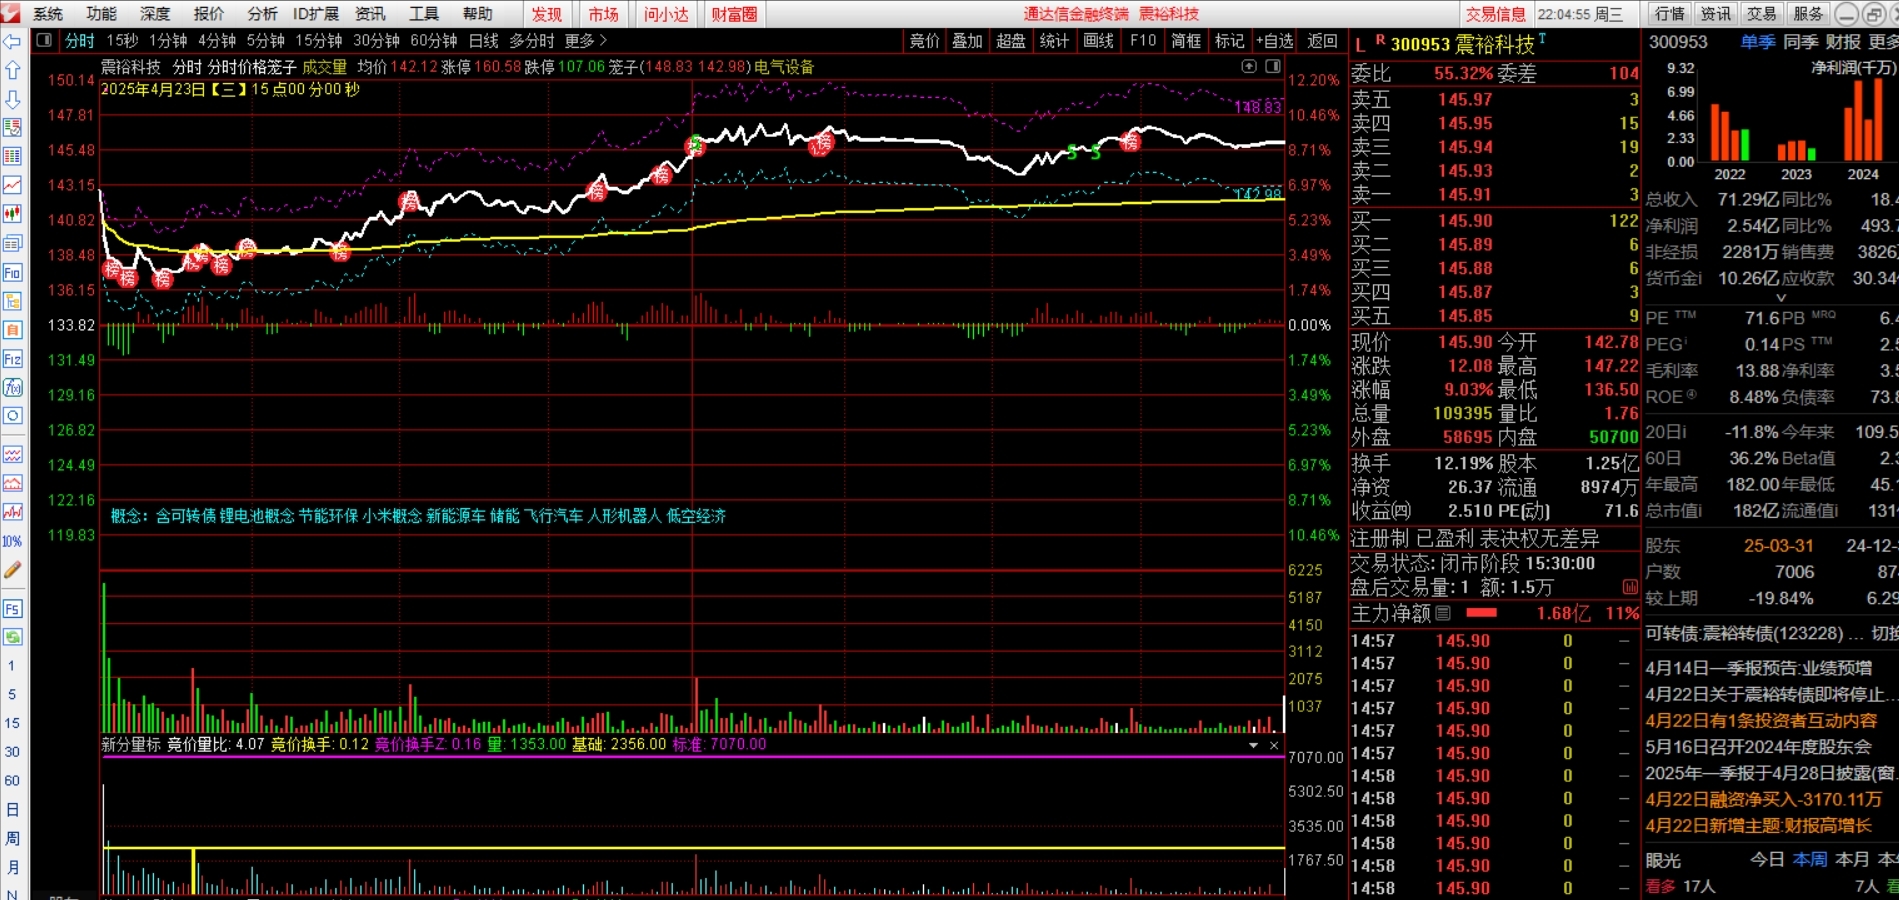The height and width of the screenshot is (900, 1899).
Task: Switch to the 财报 tab
Action: pos(1843,42)
